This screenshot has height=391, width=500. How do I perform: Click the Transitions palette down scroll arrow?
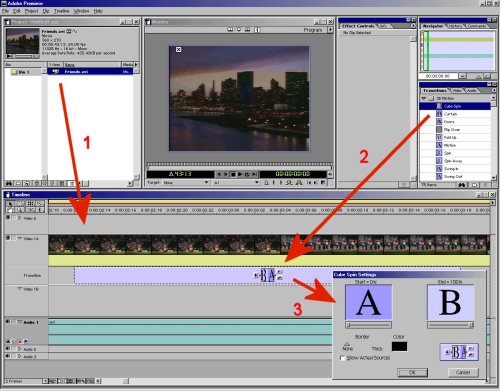point(494,178)
